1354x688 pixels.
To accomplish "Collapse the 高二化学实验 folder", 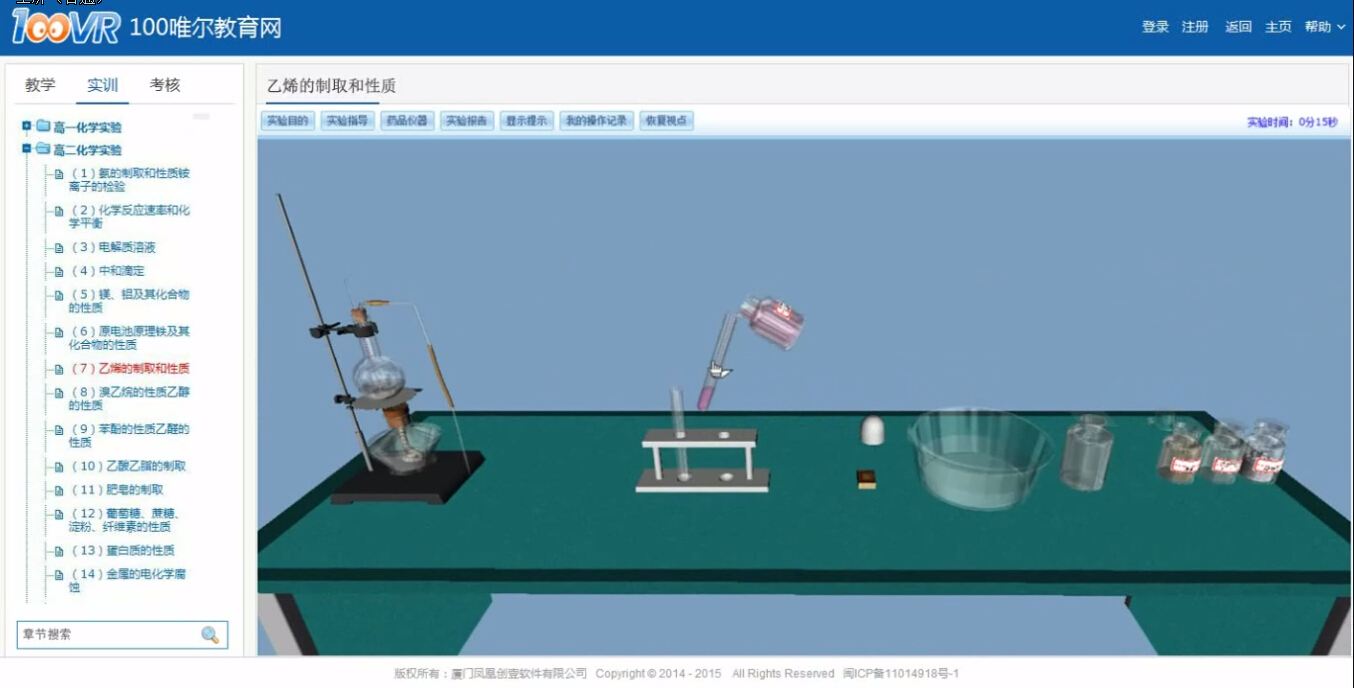I will point(27,149).
